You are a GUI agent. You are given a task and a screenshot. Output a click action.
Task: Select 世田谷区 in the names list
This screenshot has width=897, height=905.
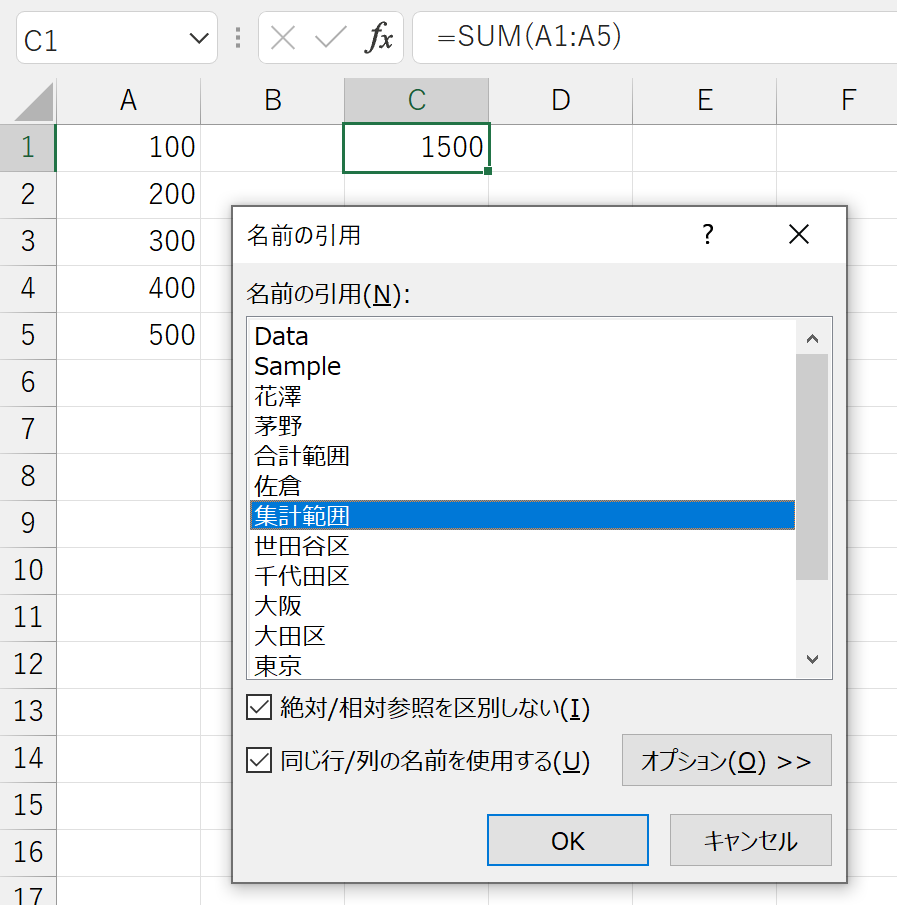tap(522, 546)
